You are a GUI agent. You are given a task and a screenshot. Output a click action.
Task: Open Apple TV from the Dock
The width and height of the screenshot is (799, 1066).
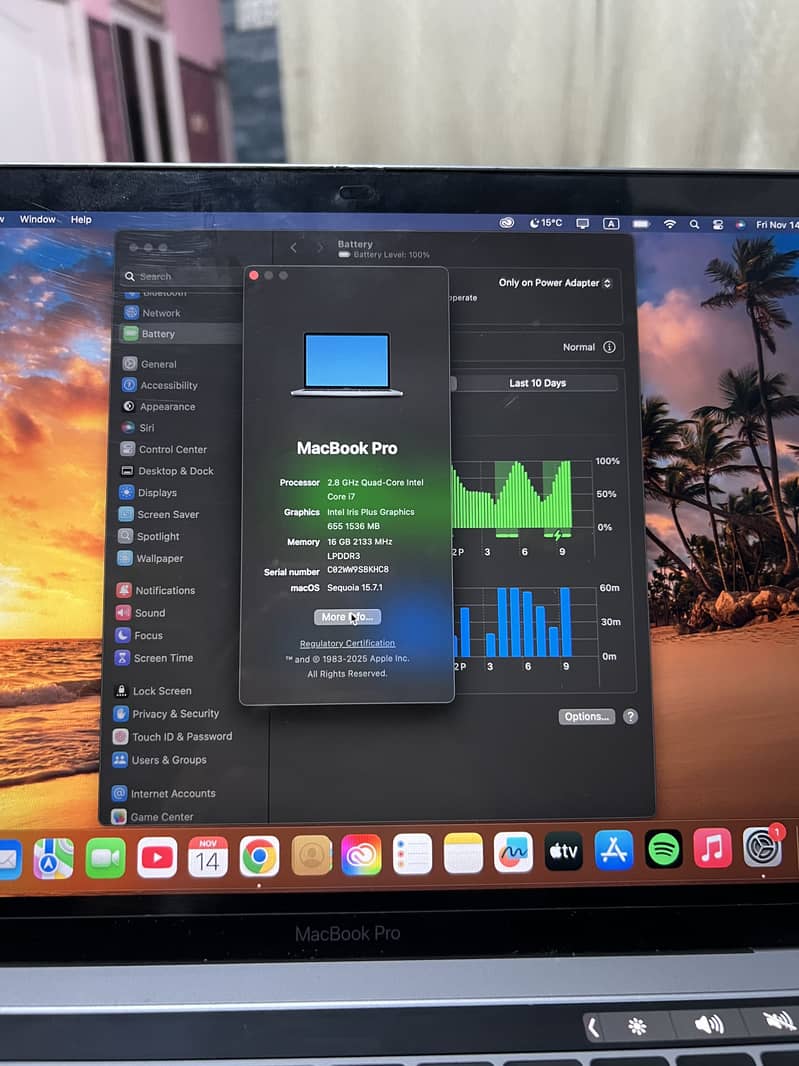tap(564, 850)
